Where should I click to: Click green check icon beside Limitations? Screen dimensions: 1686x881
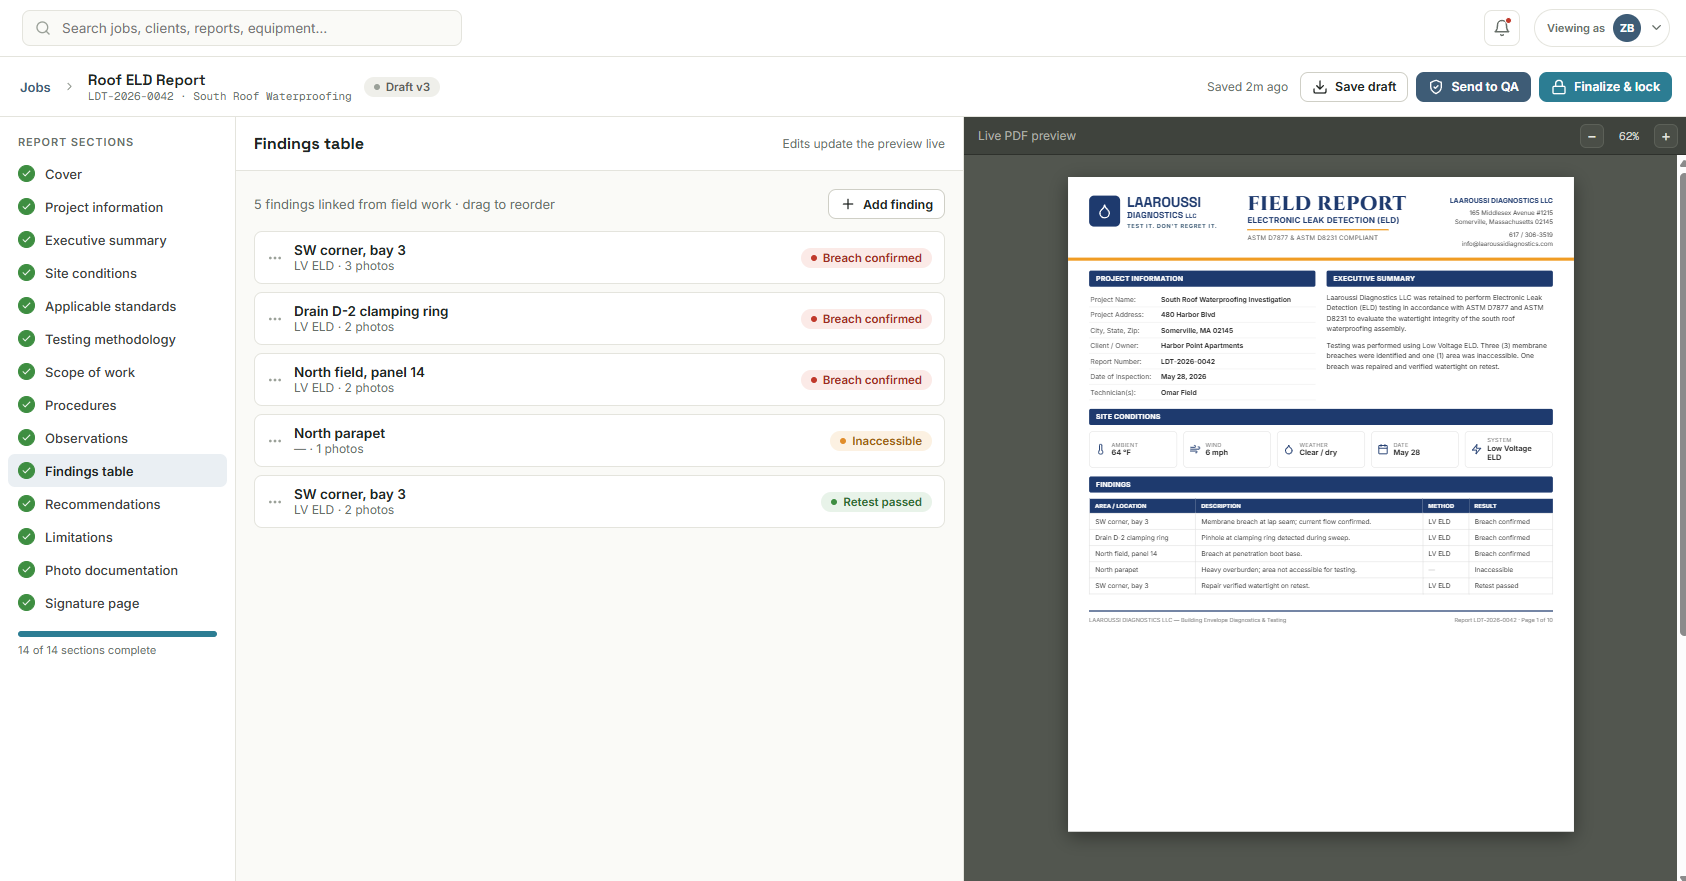click(27, 537)
